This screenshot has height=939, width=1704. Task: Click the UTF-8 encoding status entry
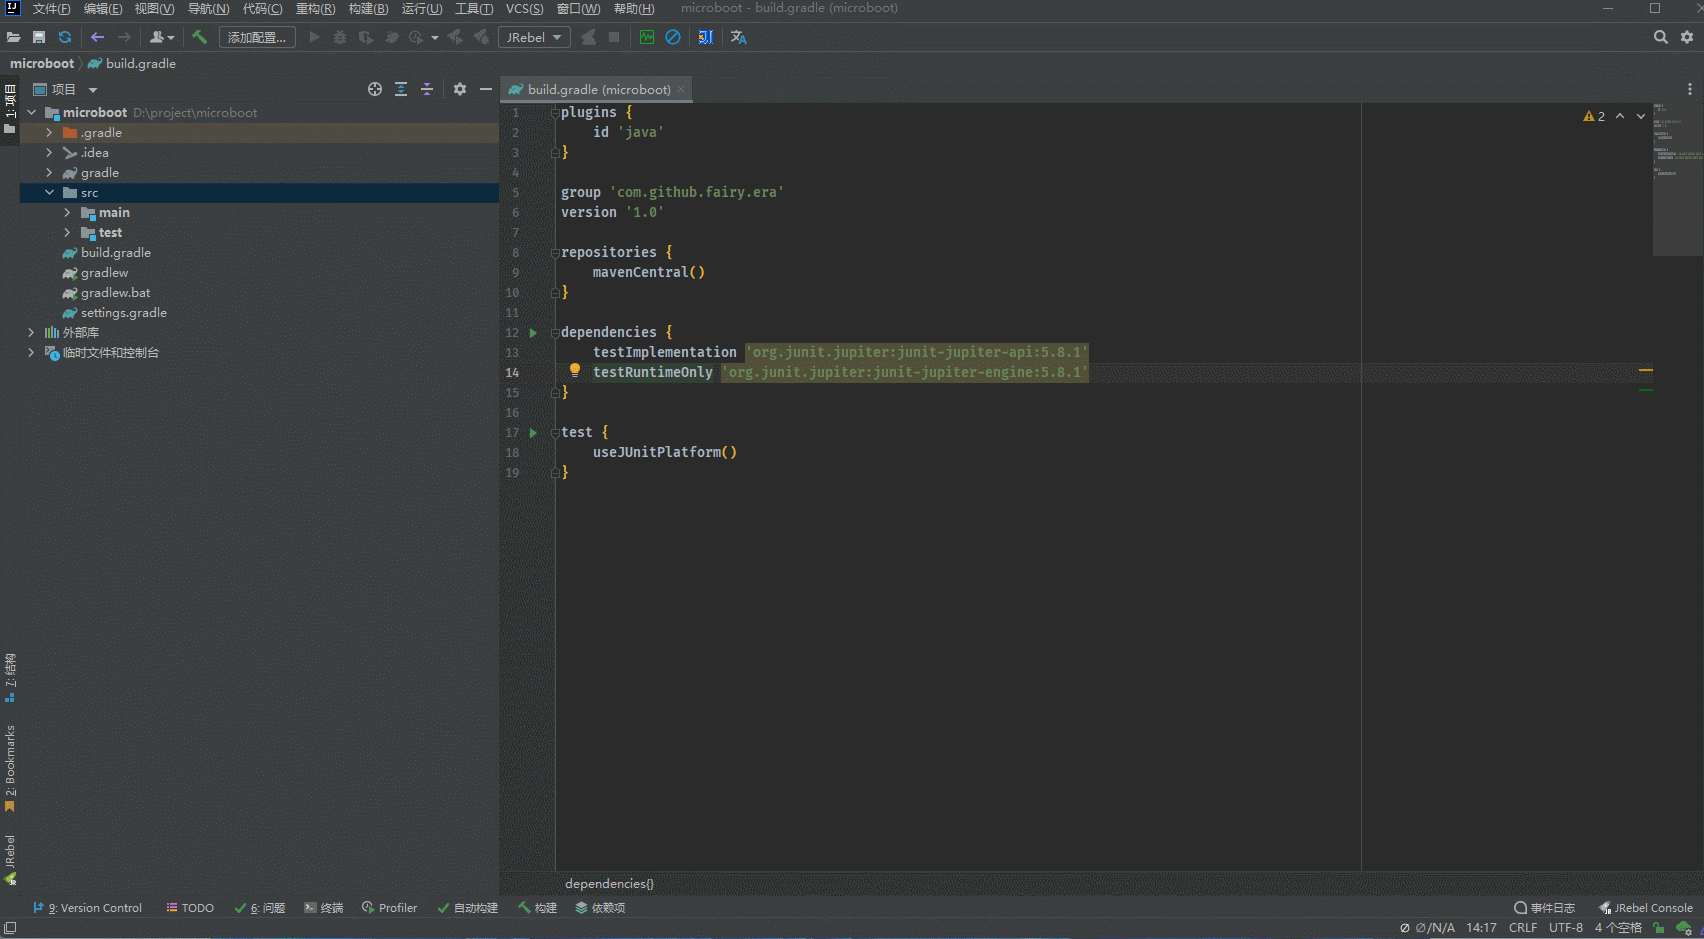[x=1566, y=928]
